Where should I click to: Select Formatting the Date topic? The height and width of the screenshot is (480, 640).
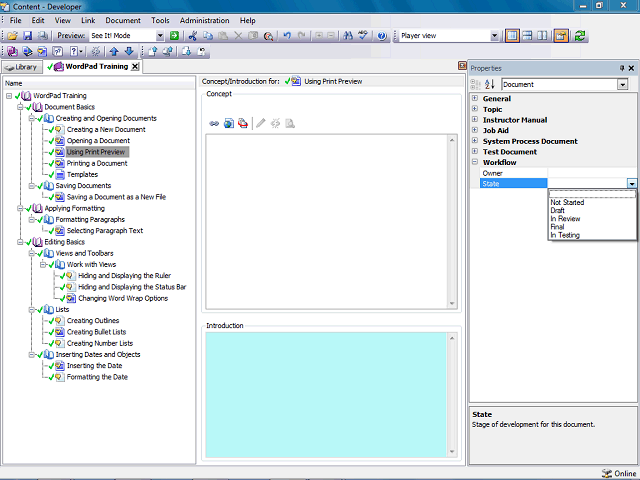(x=97, y=377)
